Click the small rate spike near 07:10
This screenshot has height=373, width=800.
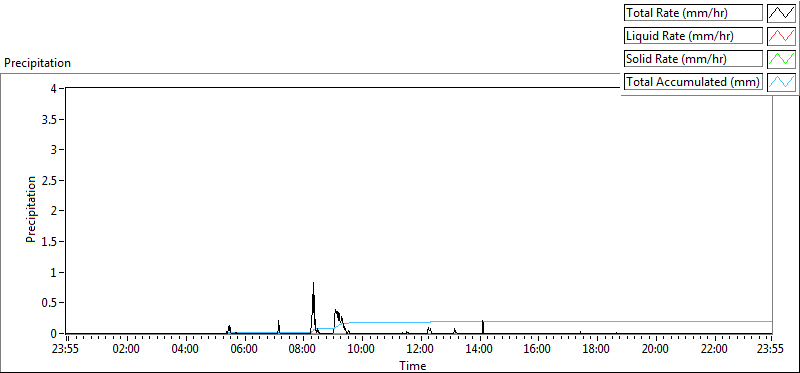click(279, 327)
